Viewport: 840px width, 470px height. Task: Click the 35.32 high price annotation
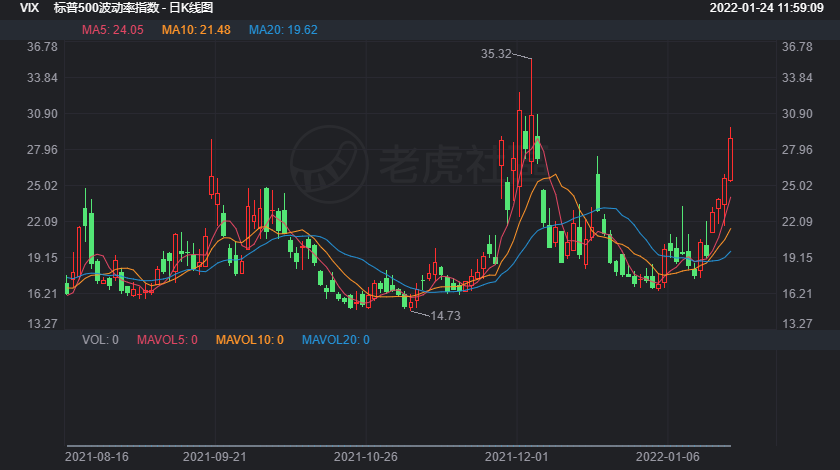496,54
